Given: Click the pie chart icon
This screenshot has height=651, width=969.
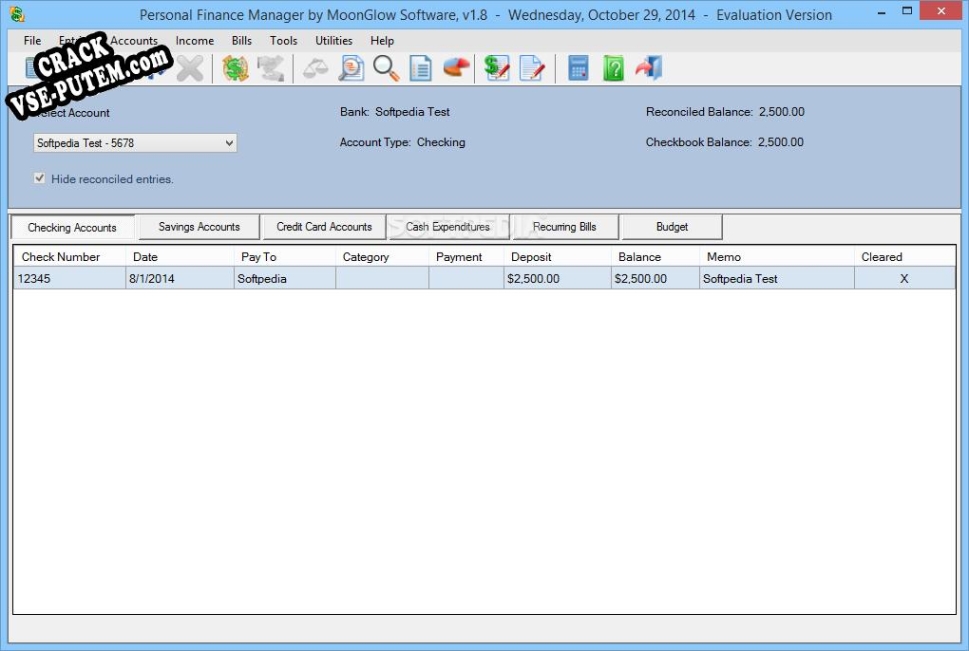Looking at the screenshot, I should pyautogui.click(x=456, y=68).
